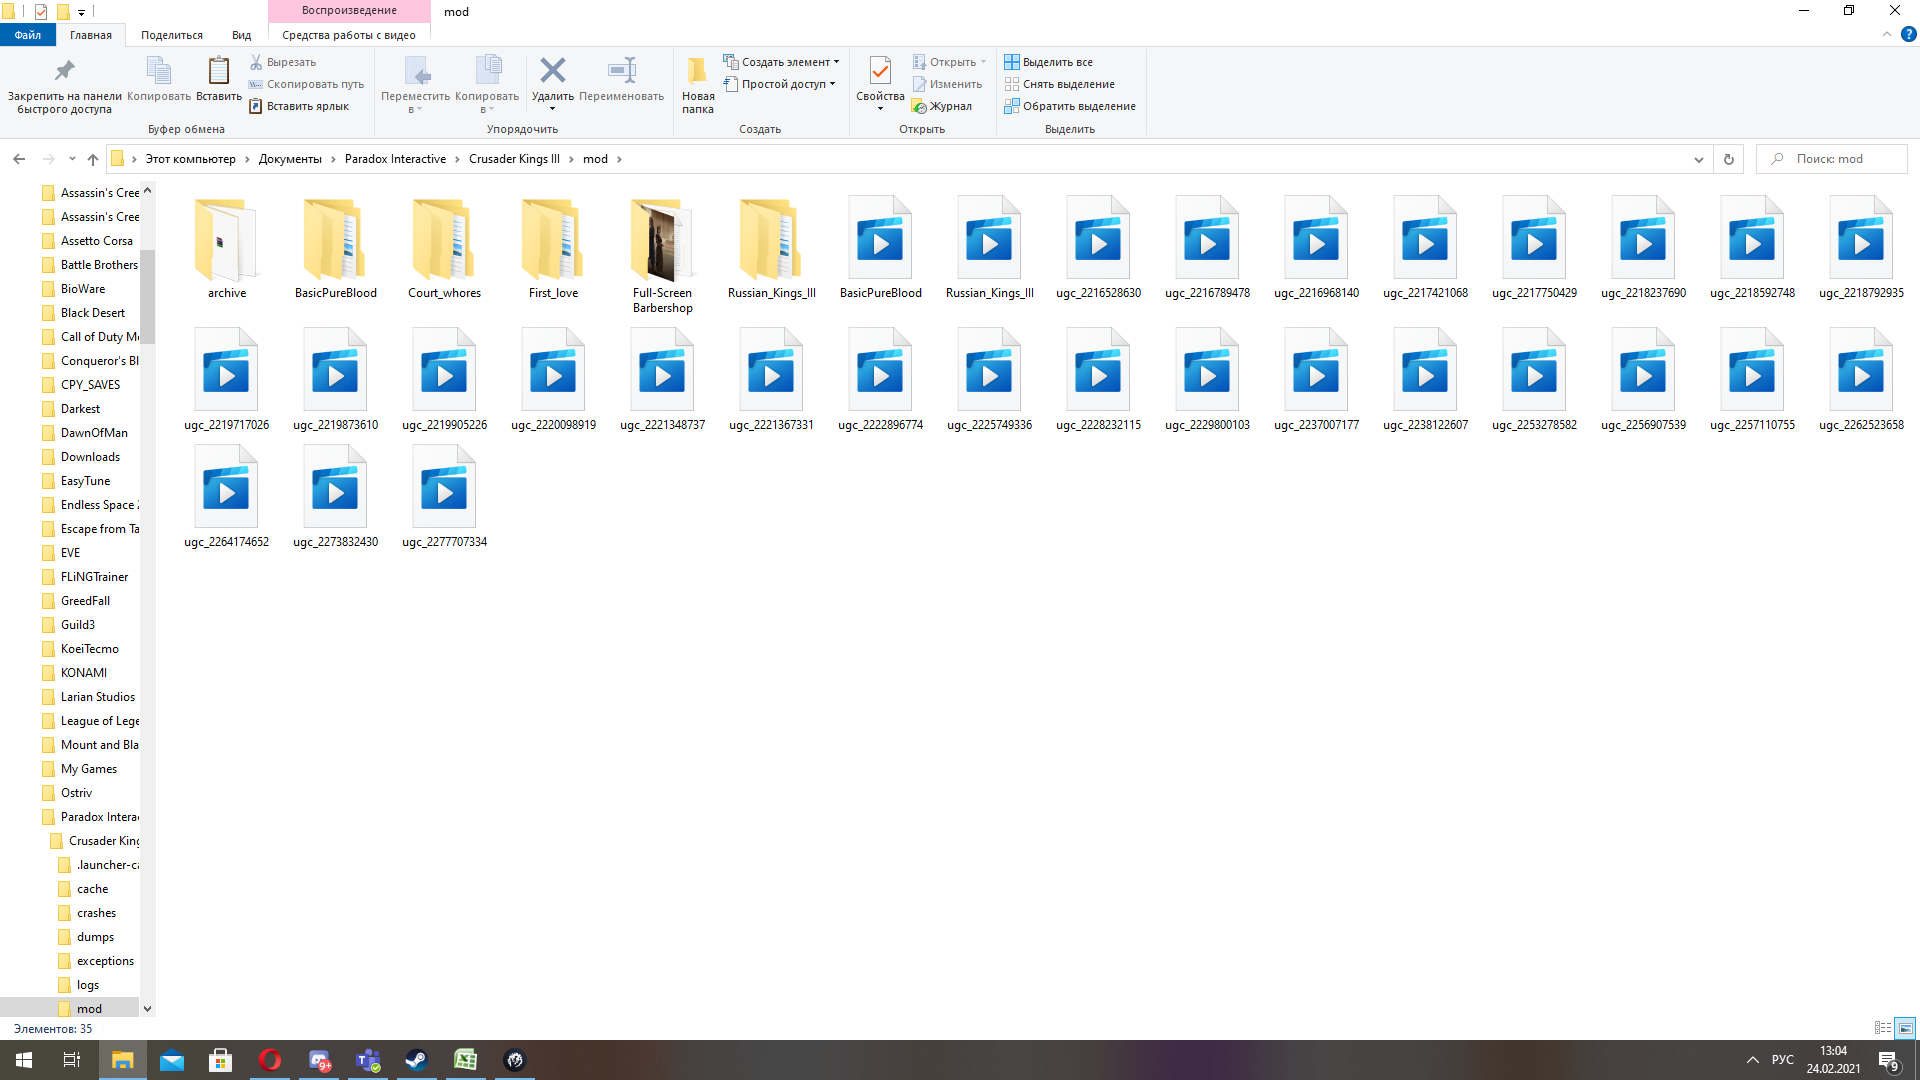The width and height of the screenshot is (1920, 1080).
Task: Click Paradox Interactive in the address path
Action: click(395, 159)
